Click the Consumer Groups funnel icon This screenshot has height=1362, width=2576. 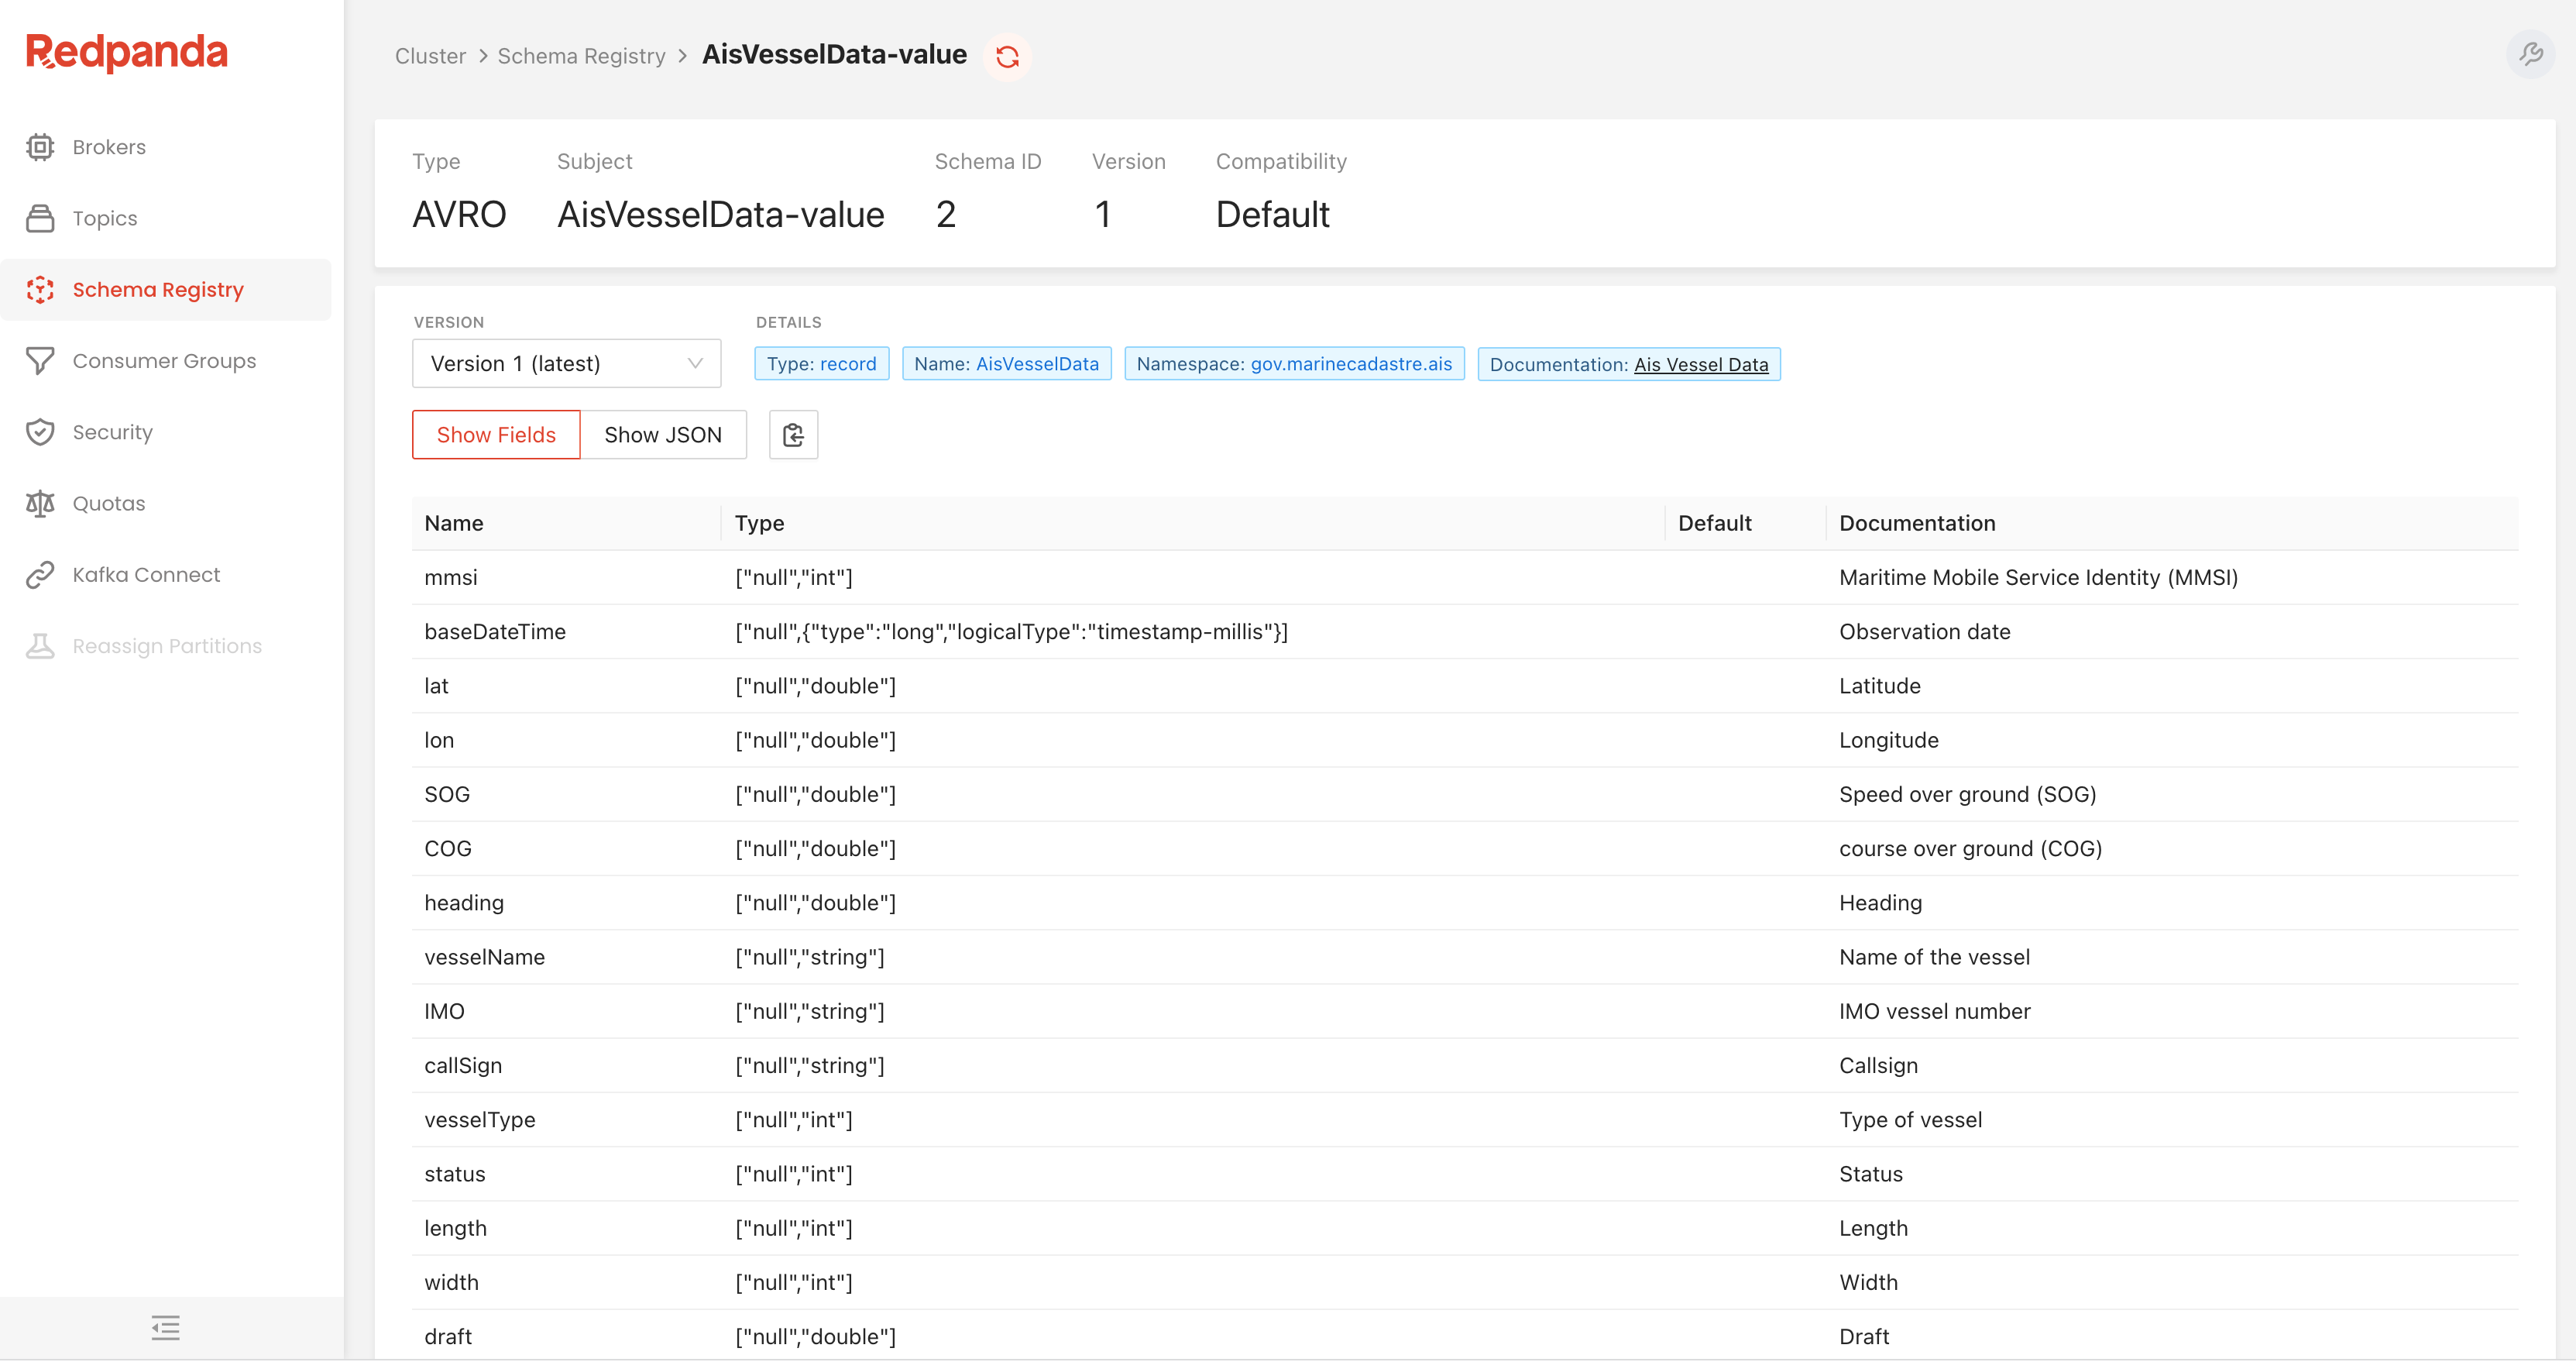(x=40, y=361)
